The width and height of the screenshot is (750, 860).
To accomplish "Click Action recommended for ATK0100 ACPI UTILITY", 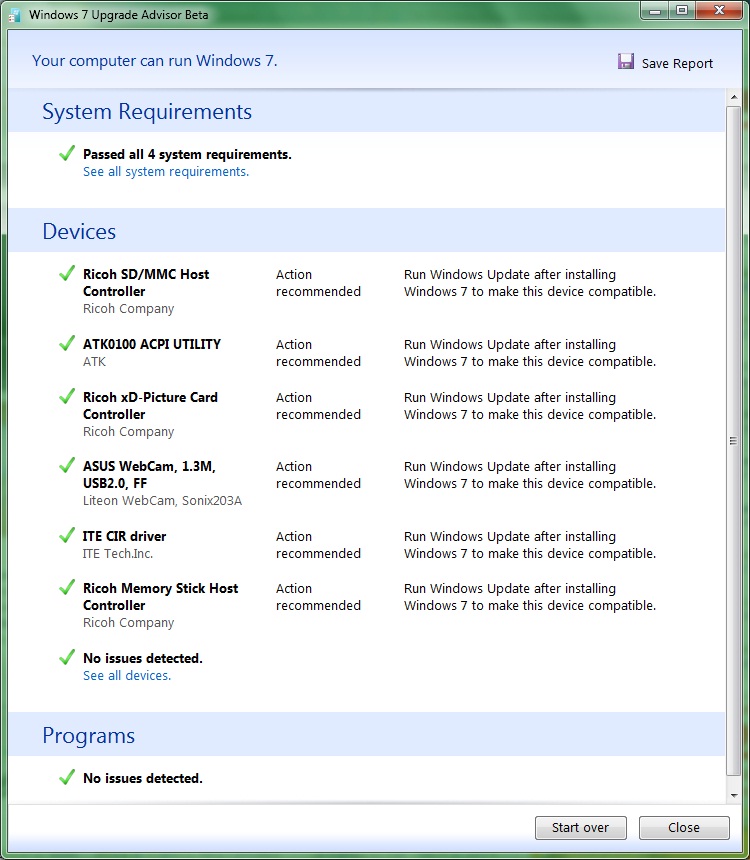I will tap(318, 353).
